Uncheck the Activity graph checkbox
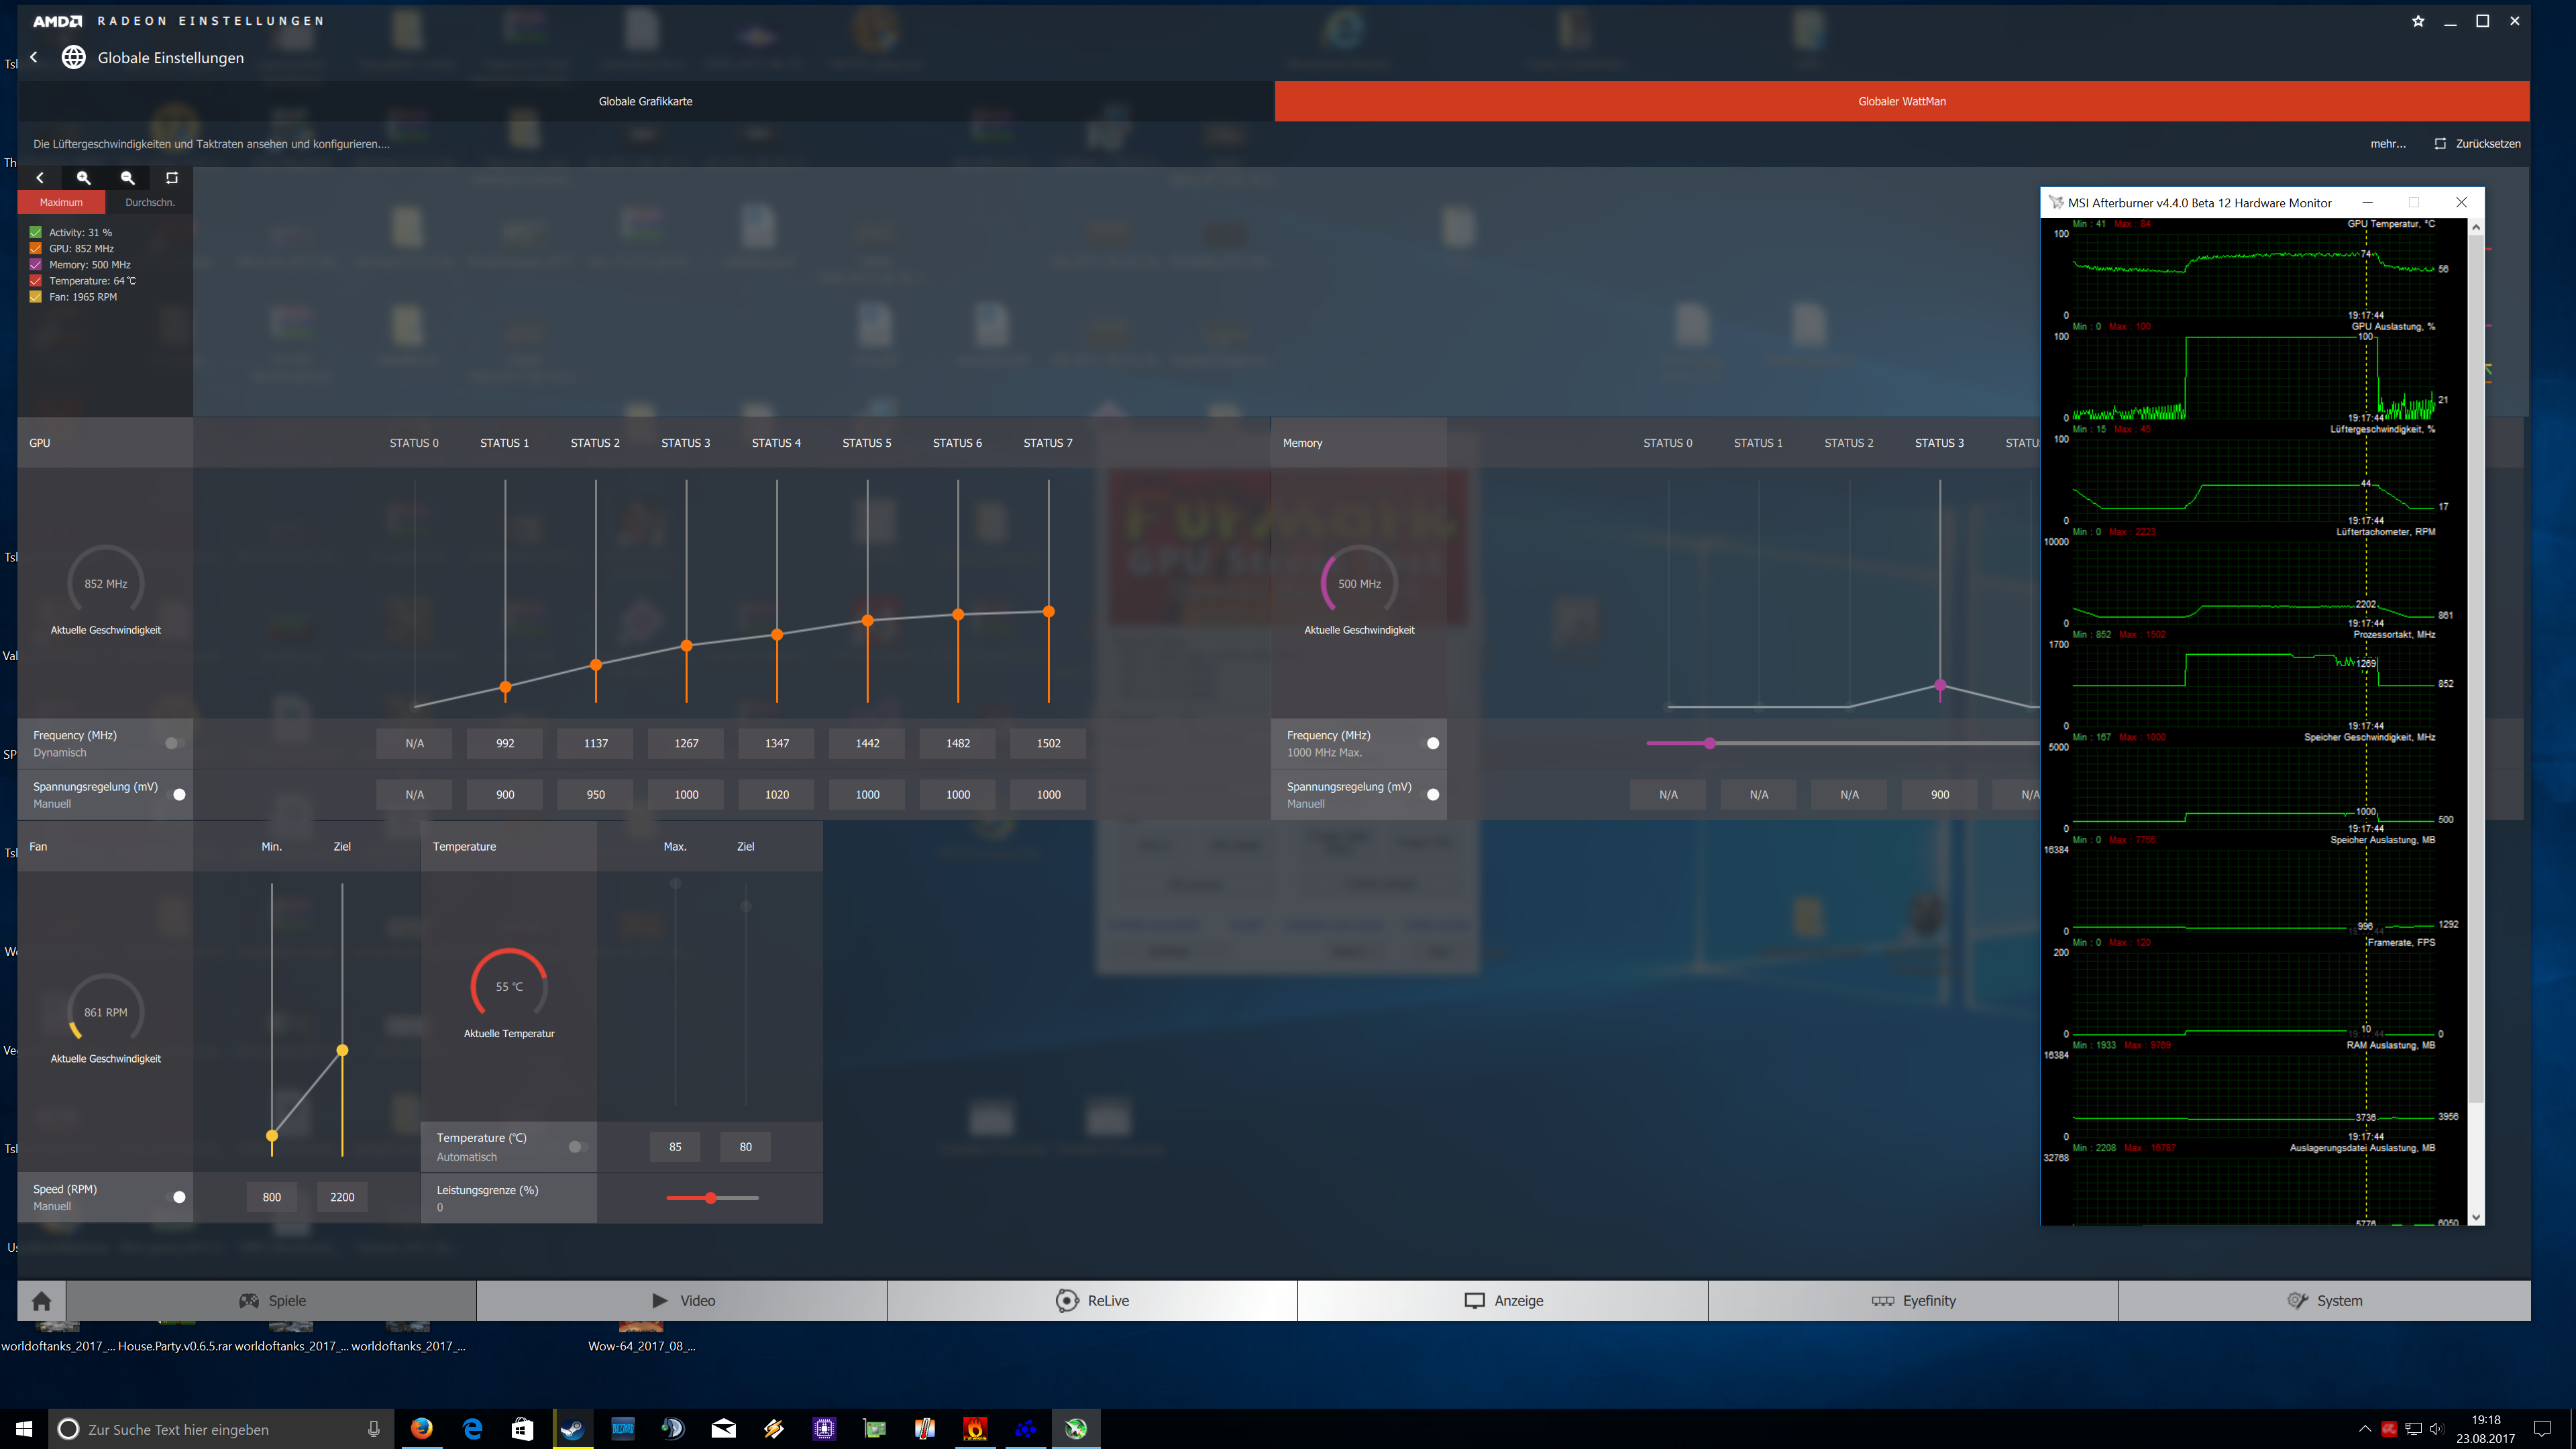Image resolution: width=2576 pixels, height=1449 pixels. click(x=36, y=232)
